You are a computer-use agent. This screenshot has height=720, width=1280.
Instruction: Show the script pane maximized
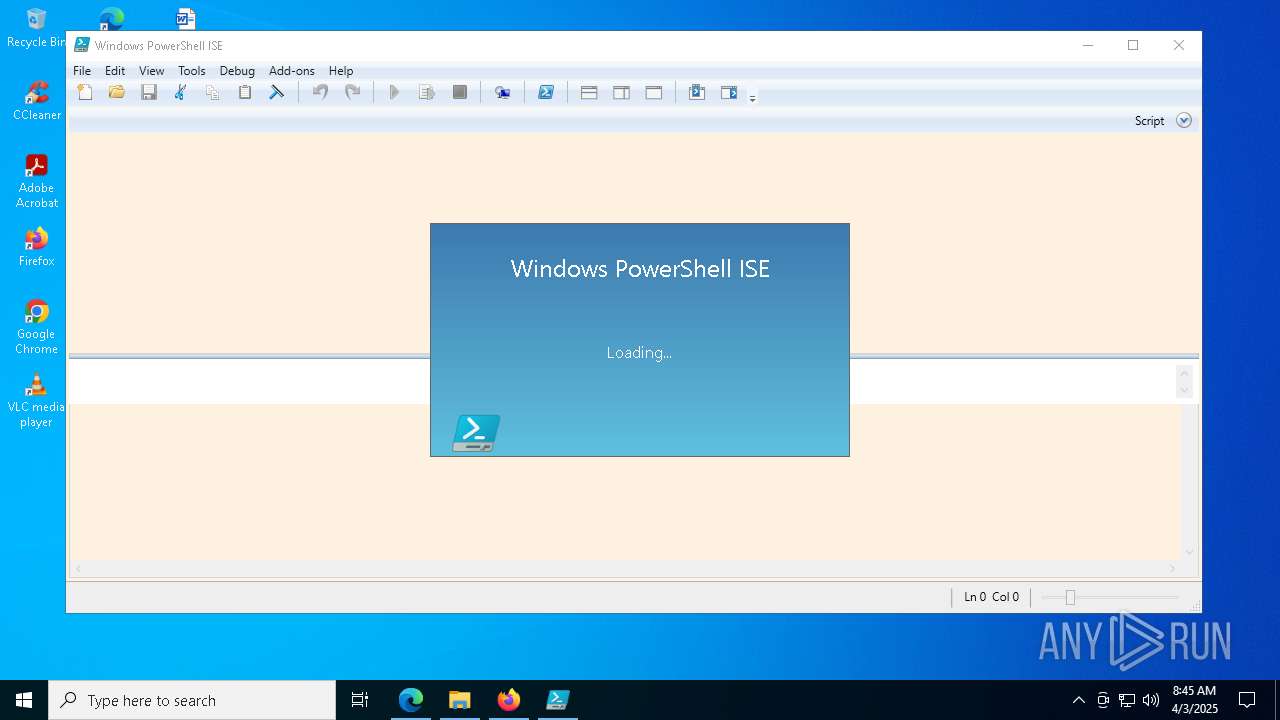coord(654,93)
